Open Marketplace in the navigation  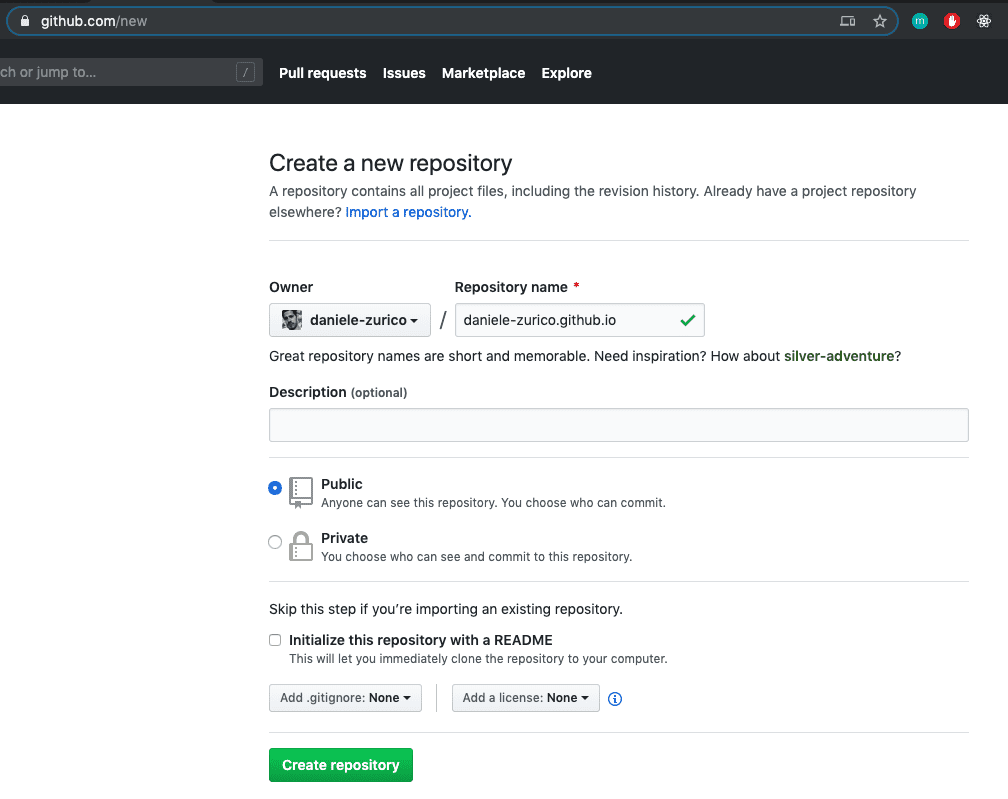pyautogui.click(x=483, y=73)
